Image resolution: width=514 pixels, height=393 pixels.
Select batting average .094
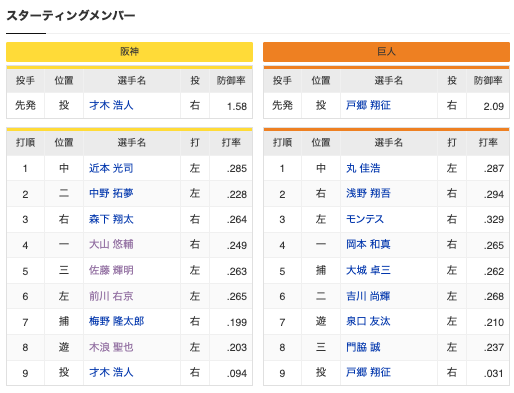point(237,373)
